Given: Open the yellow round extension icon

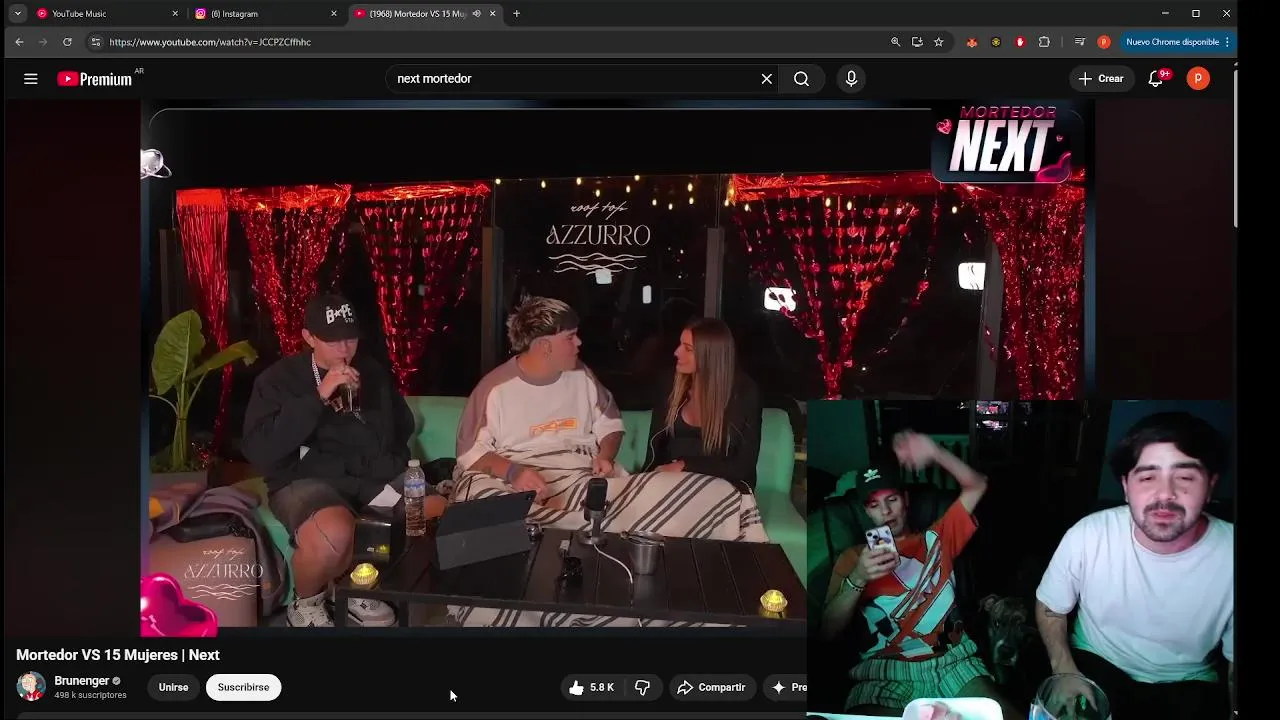Looking at the screenshot, I should [x=996, y=42].
